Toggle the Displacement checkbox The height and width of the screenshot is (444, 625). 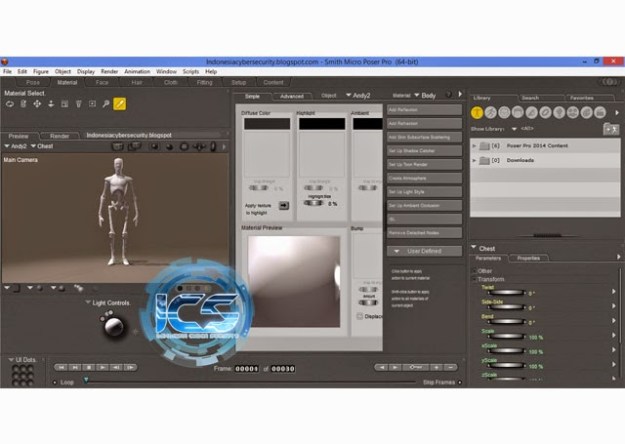click(360, 315)
